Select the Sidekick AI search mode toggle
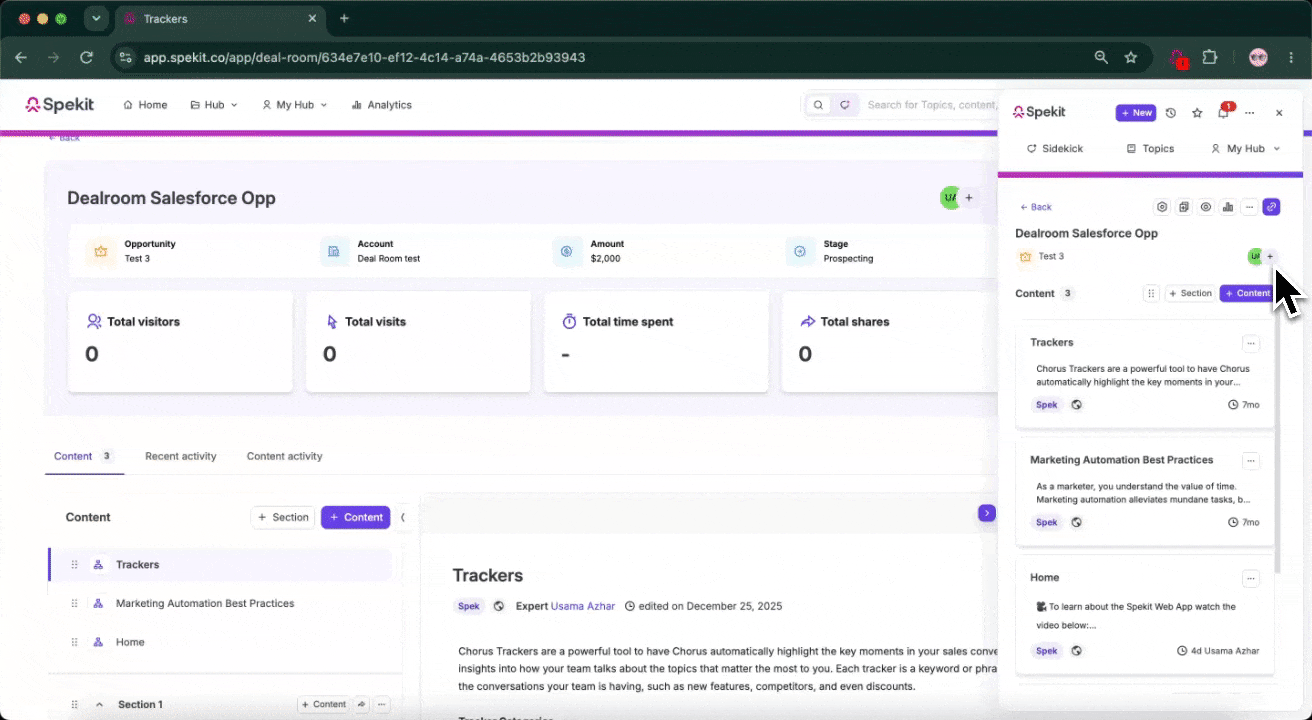Screen dimensions: 1312x720 click(x=845, y=105)
